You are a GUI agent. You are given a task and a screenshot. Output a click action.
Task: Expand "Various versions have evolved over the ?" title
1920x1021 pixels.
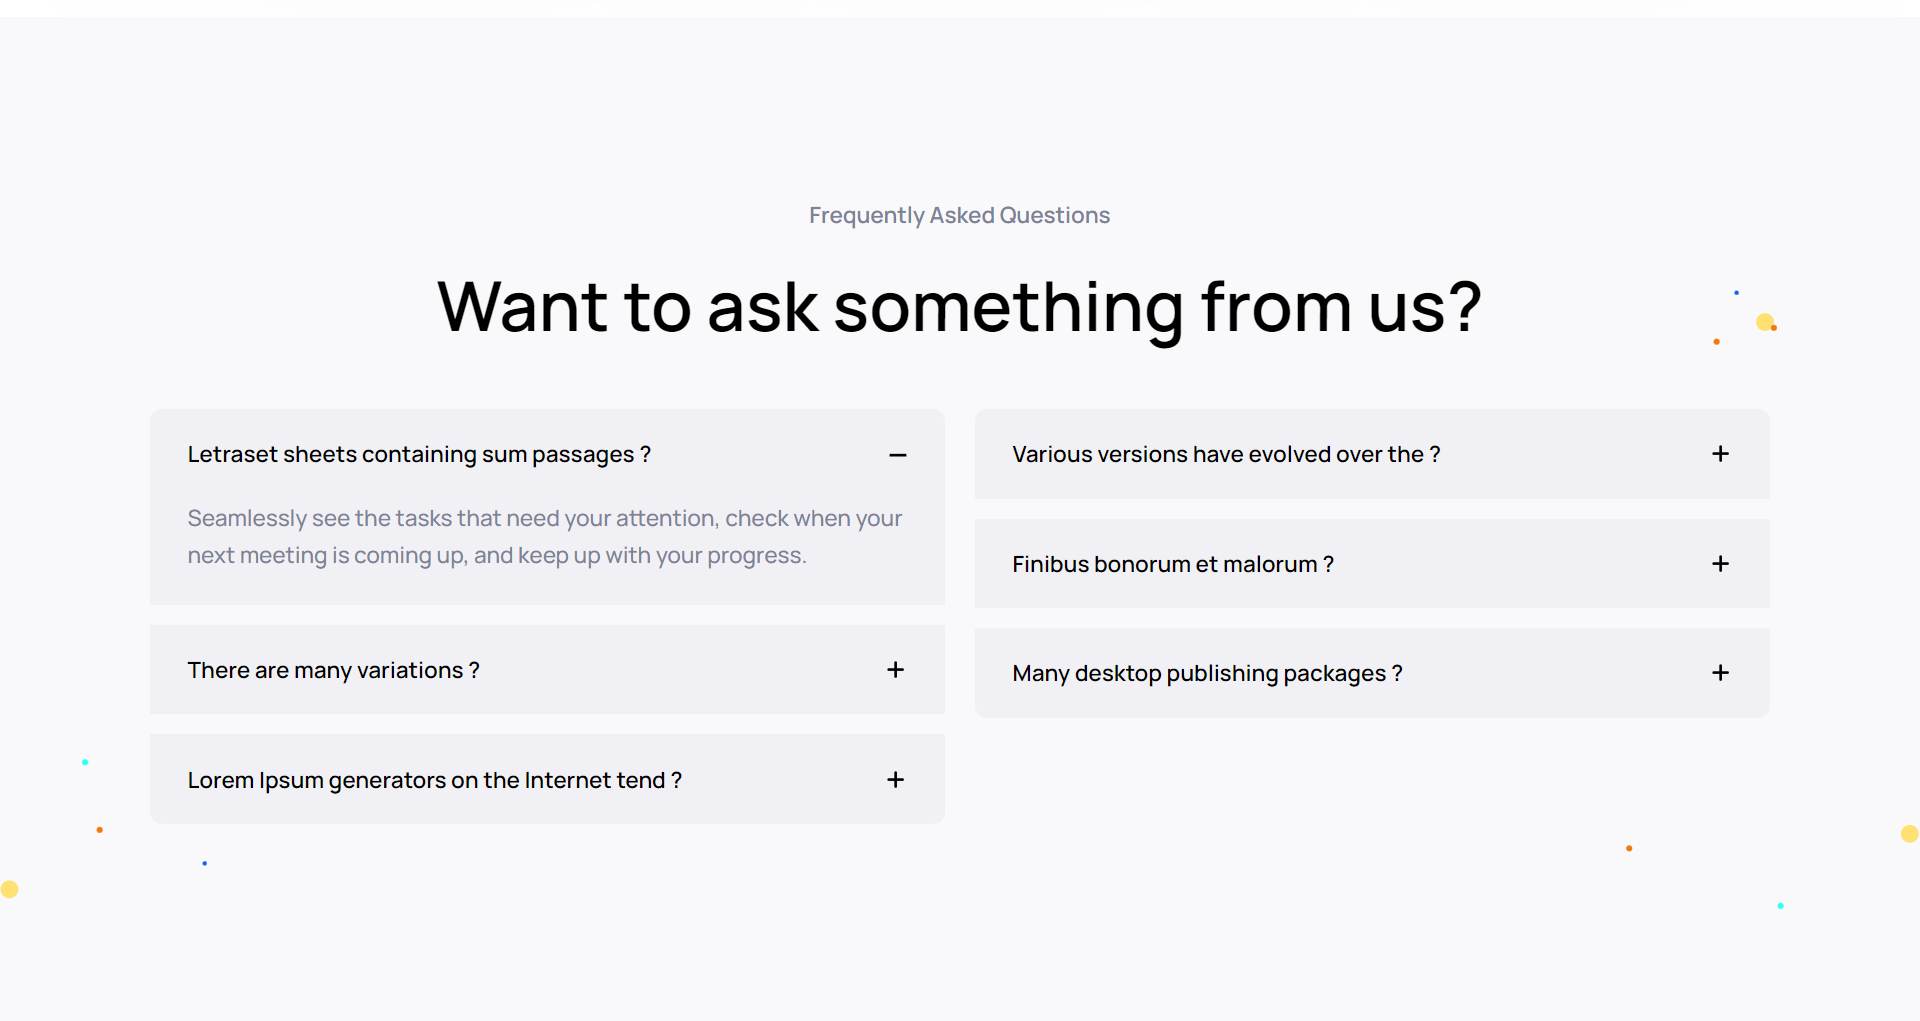[1226, 455]
